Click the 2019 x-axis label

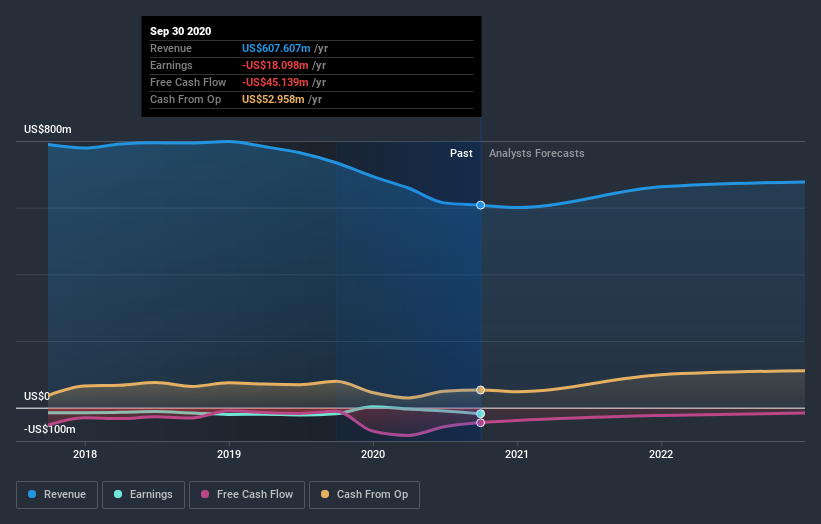pyautogui.click(x=229, y=454)
